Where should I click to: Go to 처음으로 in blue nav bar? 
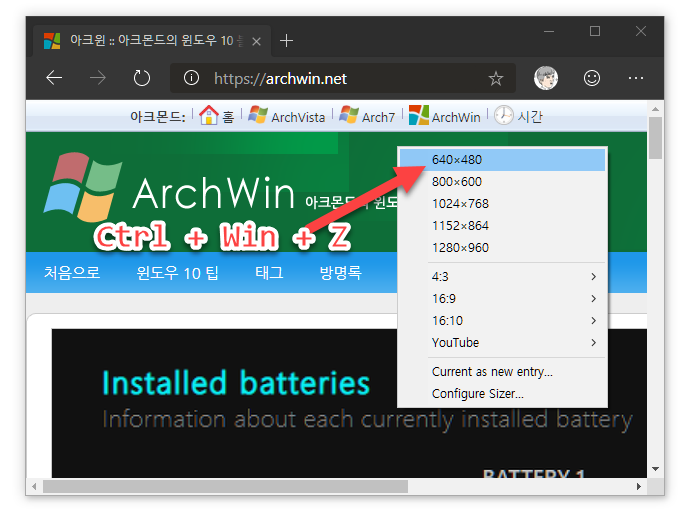pos(72,273)
